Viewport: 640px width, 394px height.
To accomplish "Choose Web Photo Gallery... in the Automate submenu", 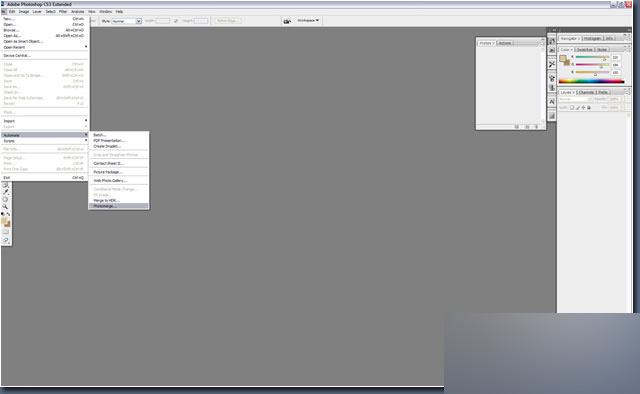I will tap(119, 180).
